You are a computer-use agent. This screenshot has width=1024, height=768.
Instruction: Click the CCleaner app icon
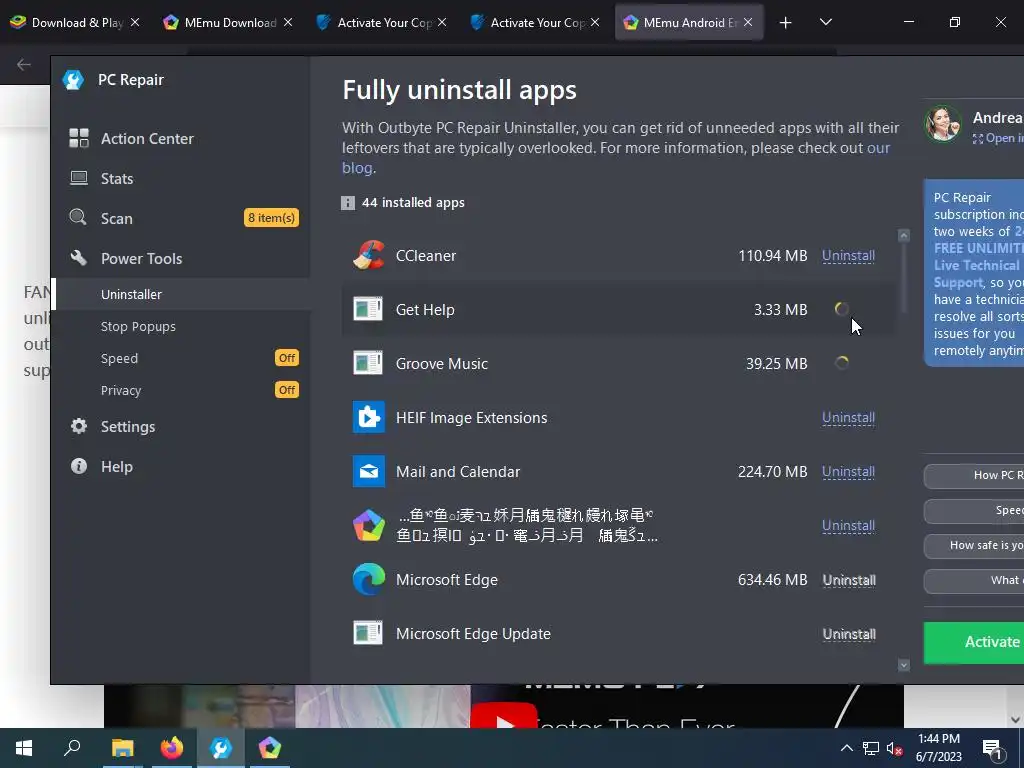(x=368, y=255)
